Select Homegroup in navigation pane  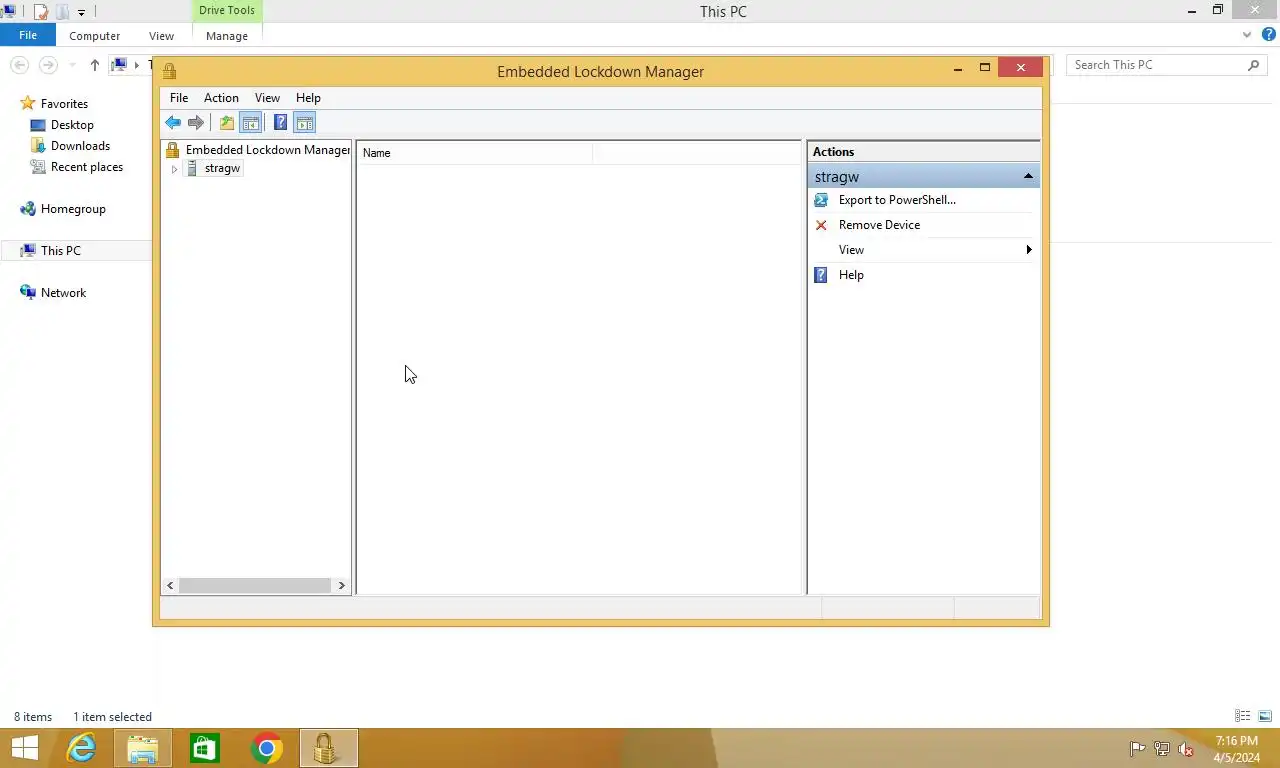73,209
